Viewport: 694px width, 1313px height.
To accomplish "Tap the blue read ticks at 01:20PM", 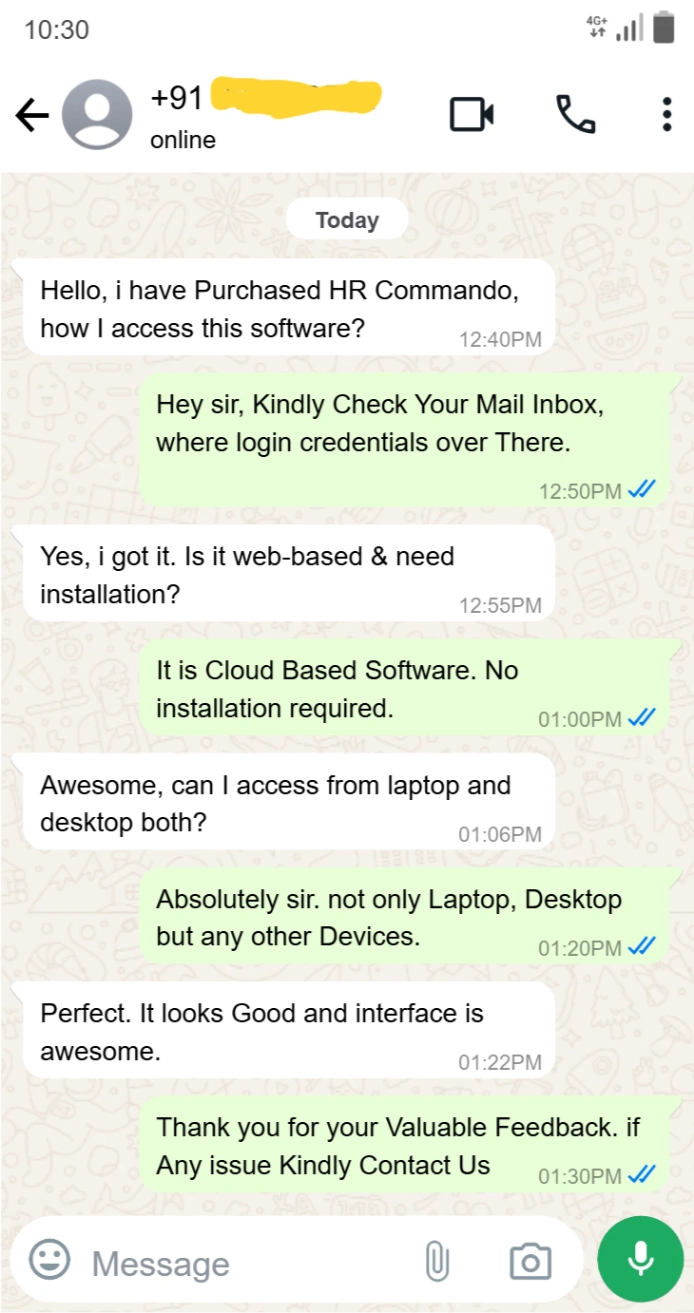I will click(641, 945).
